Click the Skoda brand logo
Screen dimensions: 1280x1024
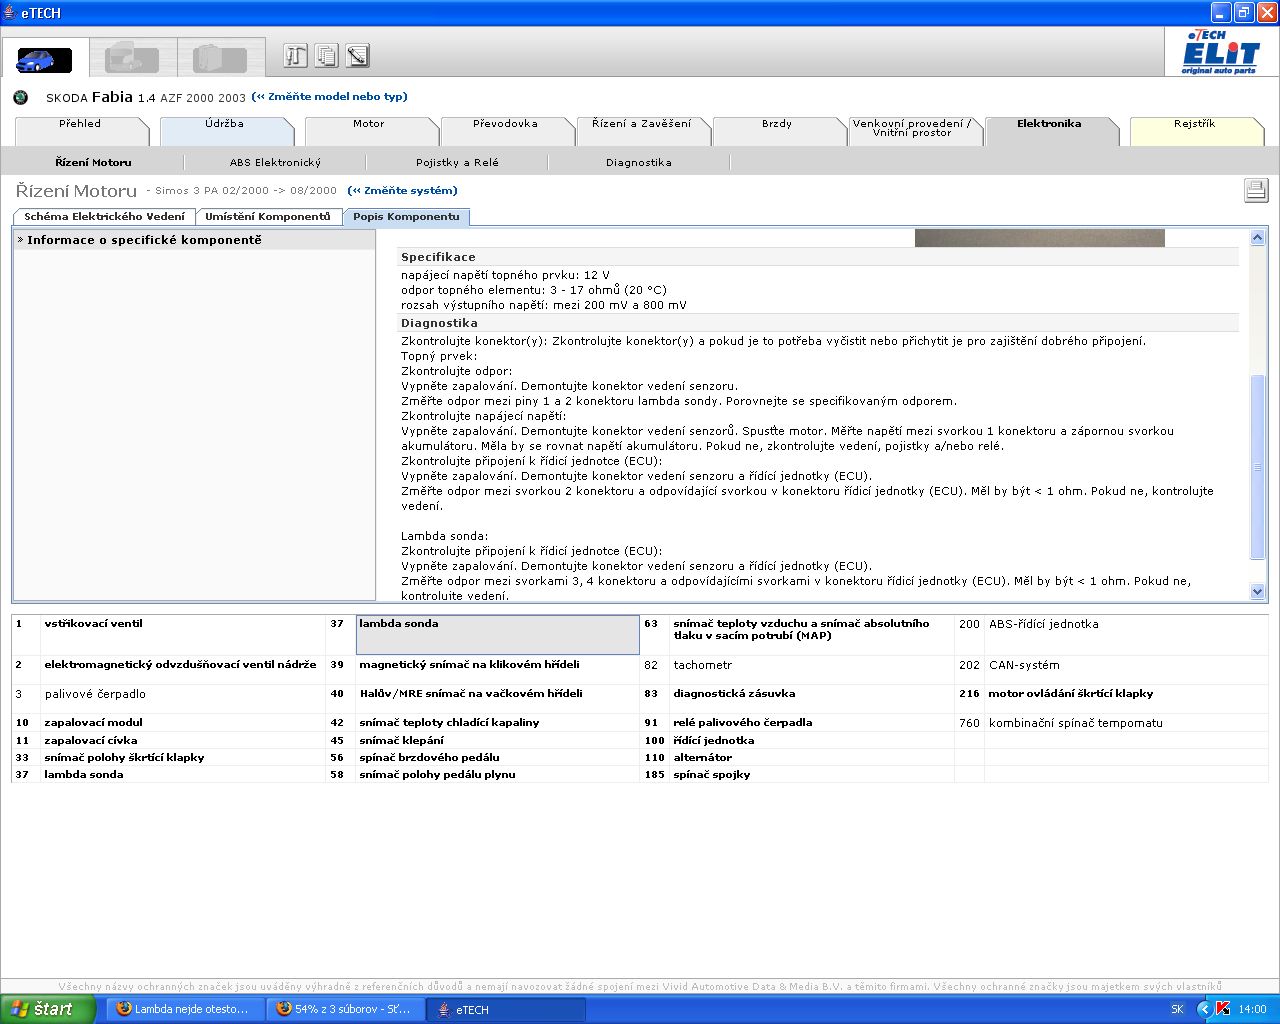pyautogui.click(x=21, y=97)
